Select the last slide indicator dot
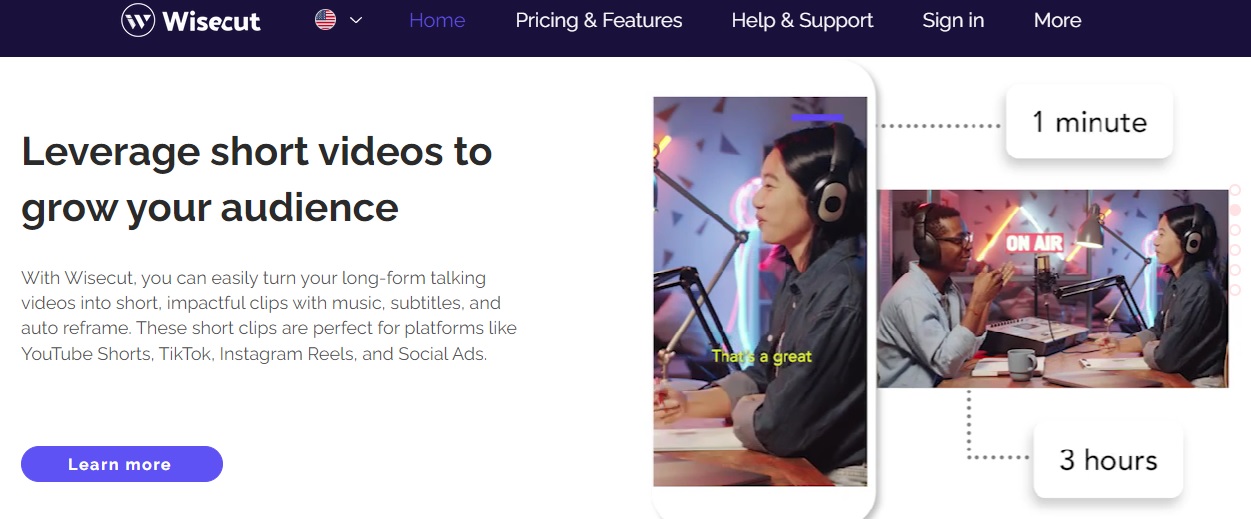Viewport: 1251px width, 519px height. coord(1235,290)
